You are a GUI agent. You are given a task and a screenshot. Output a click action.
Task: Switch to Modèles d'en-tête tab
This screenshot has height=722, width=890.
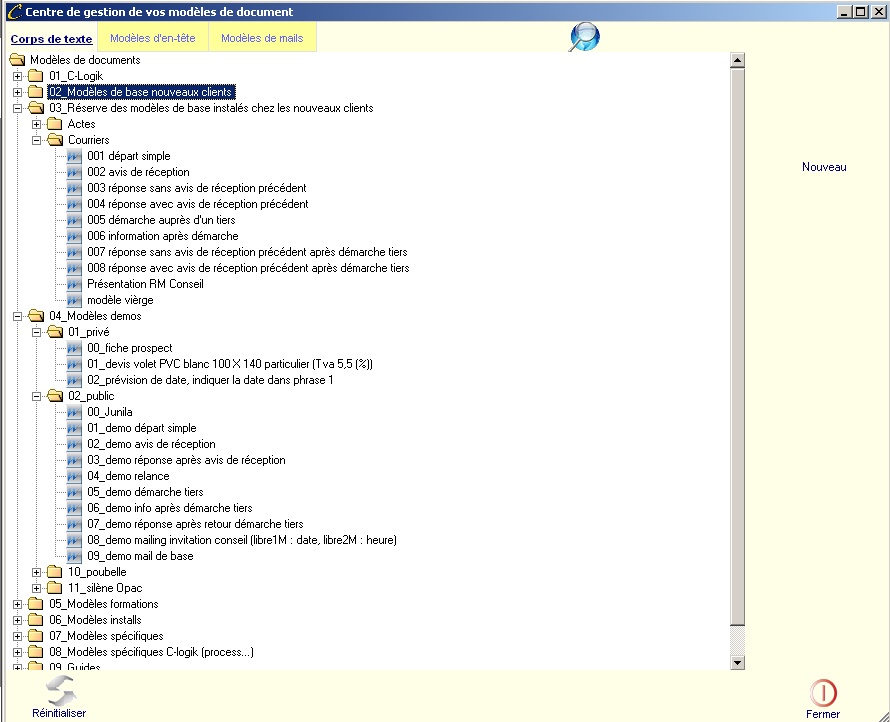click(152, 39)
